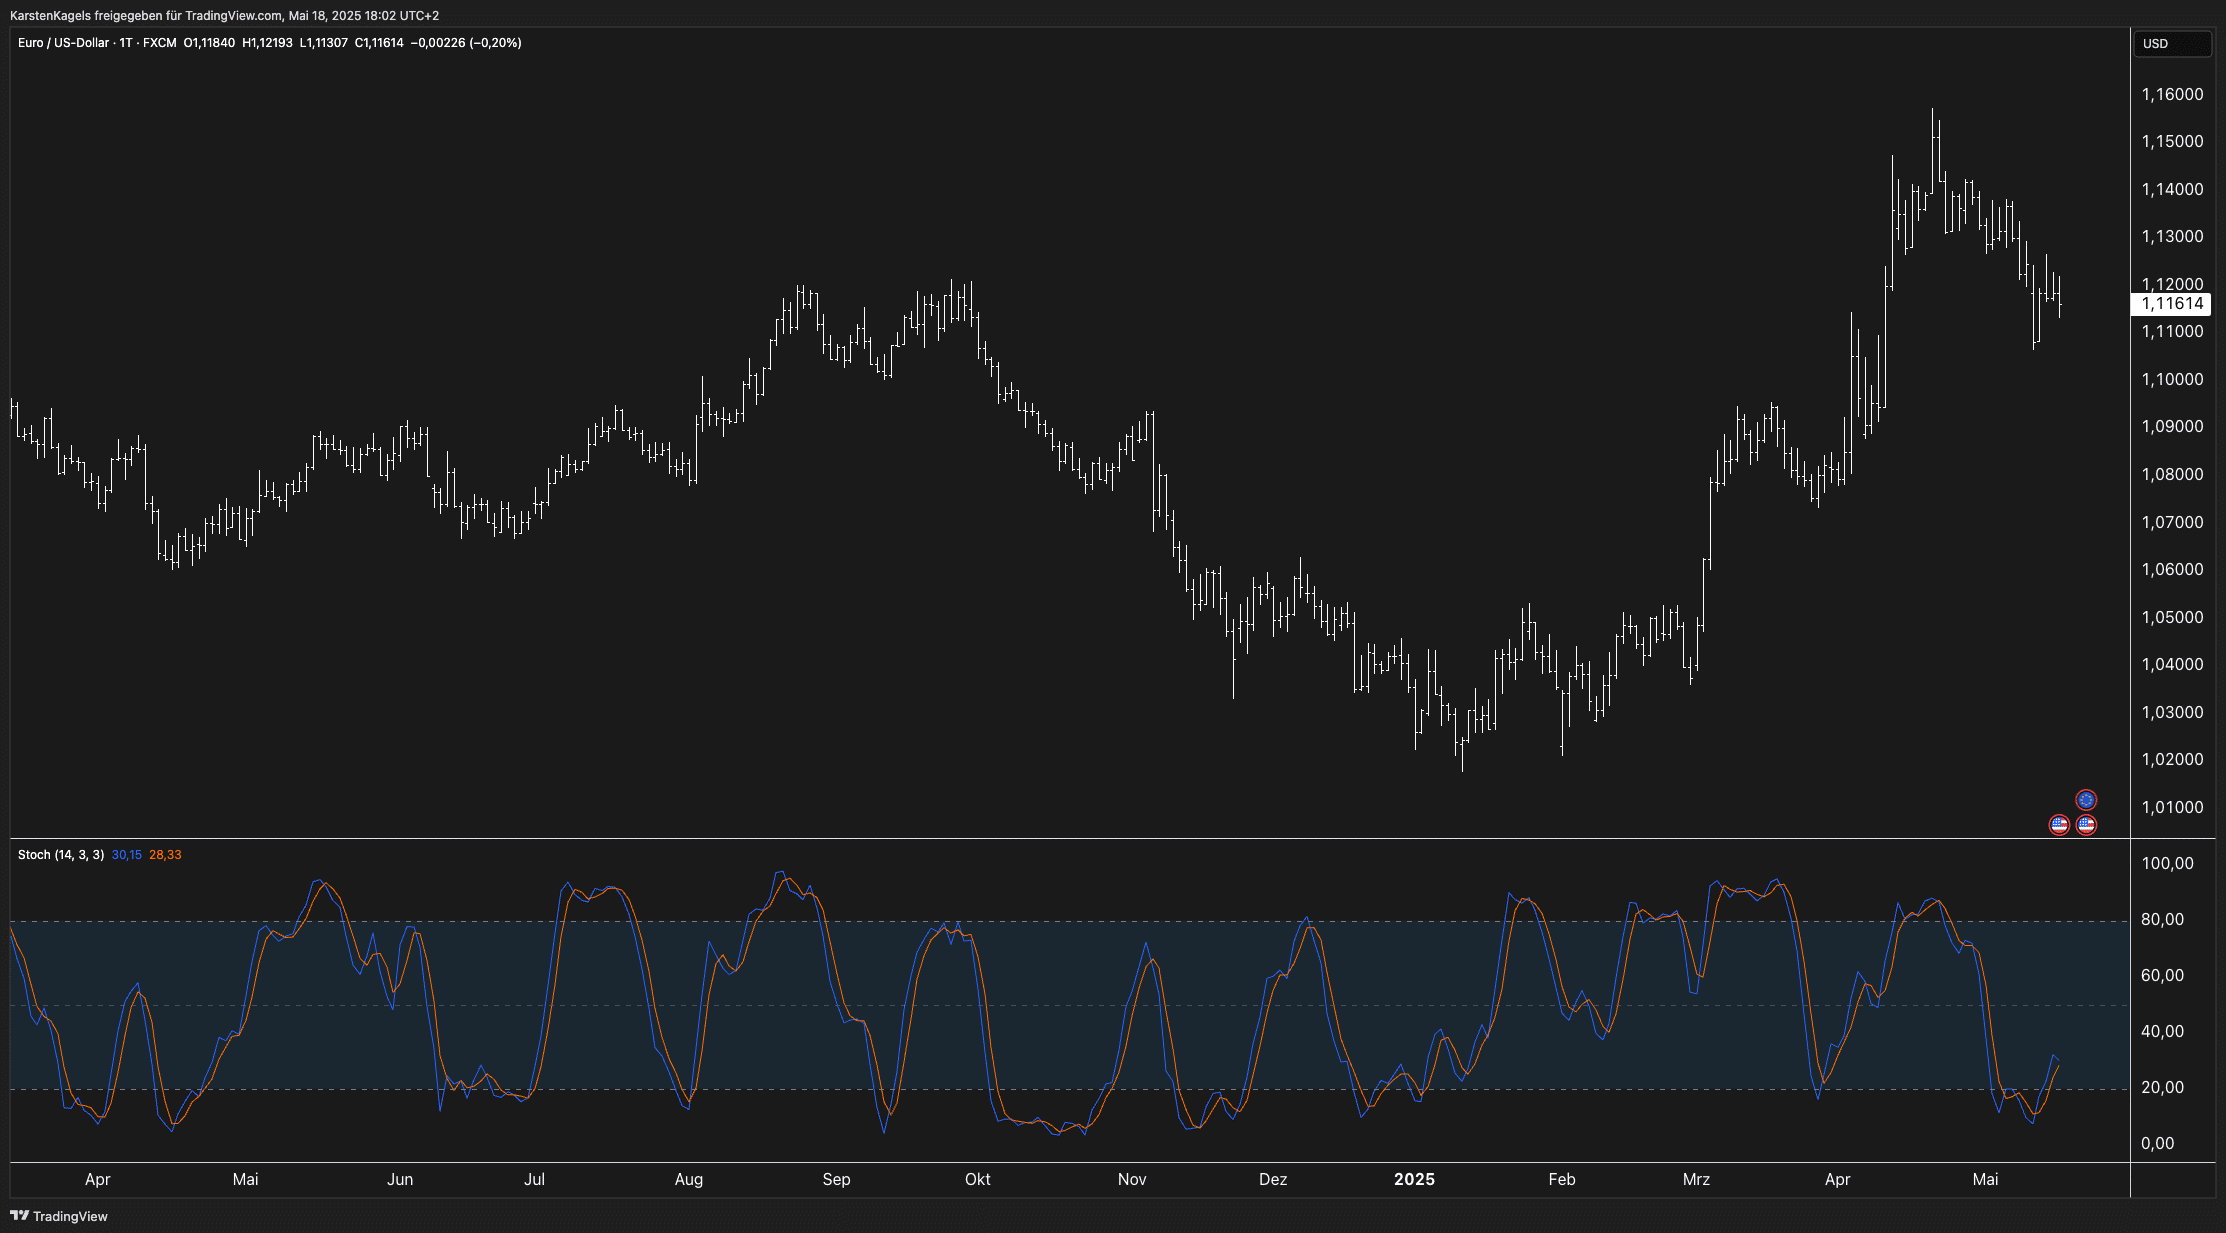
Task: Click the blue Stoch %K value 30,15
Action: pyautogui.click(x=126, y=855)
